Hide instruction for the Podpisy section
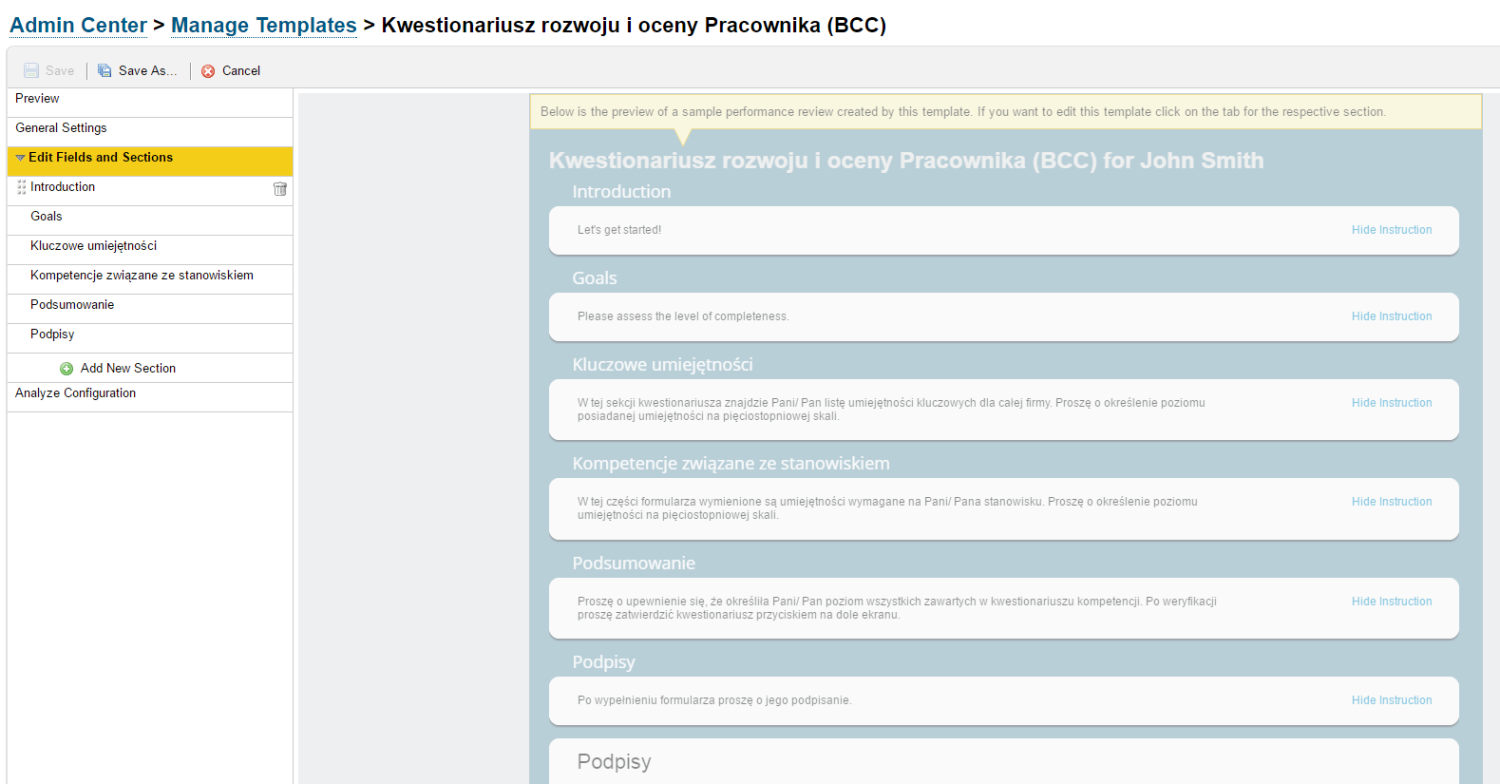Screen dimensions: 1500x784 [x=1391, y=700]
